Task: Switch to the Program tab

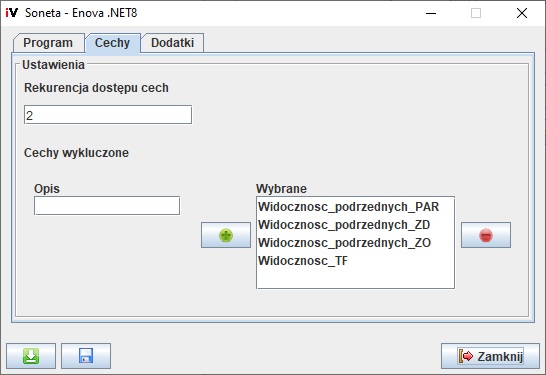Action: [x=48, y=43]
